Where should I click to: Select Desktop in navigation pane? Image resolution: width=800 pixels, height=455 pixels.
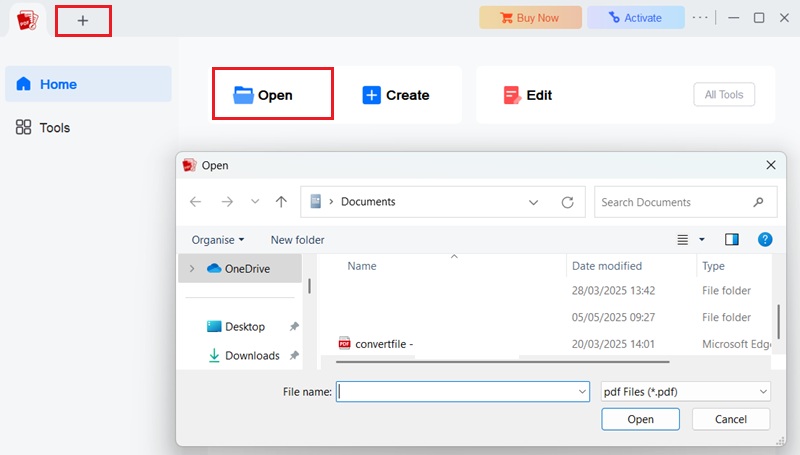tap(236, 326)
